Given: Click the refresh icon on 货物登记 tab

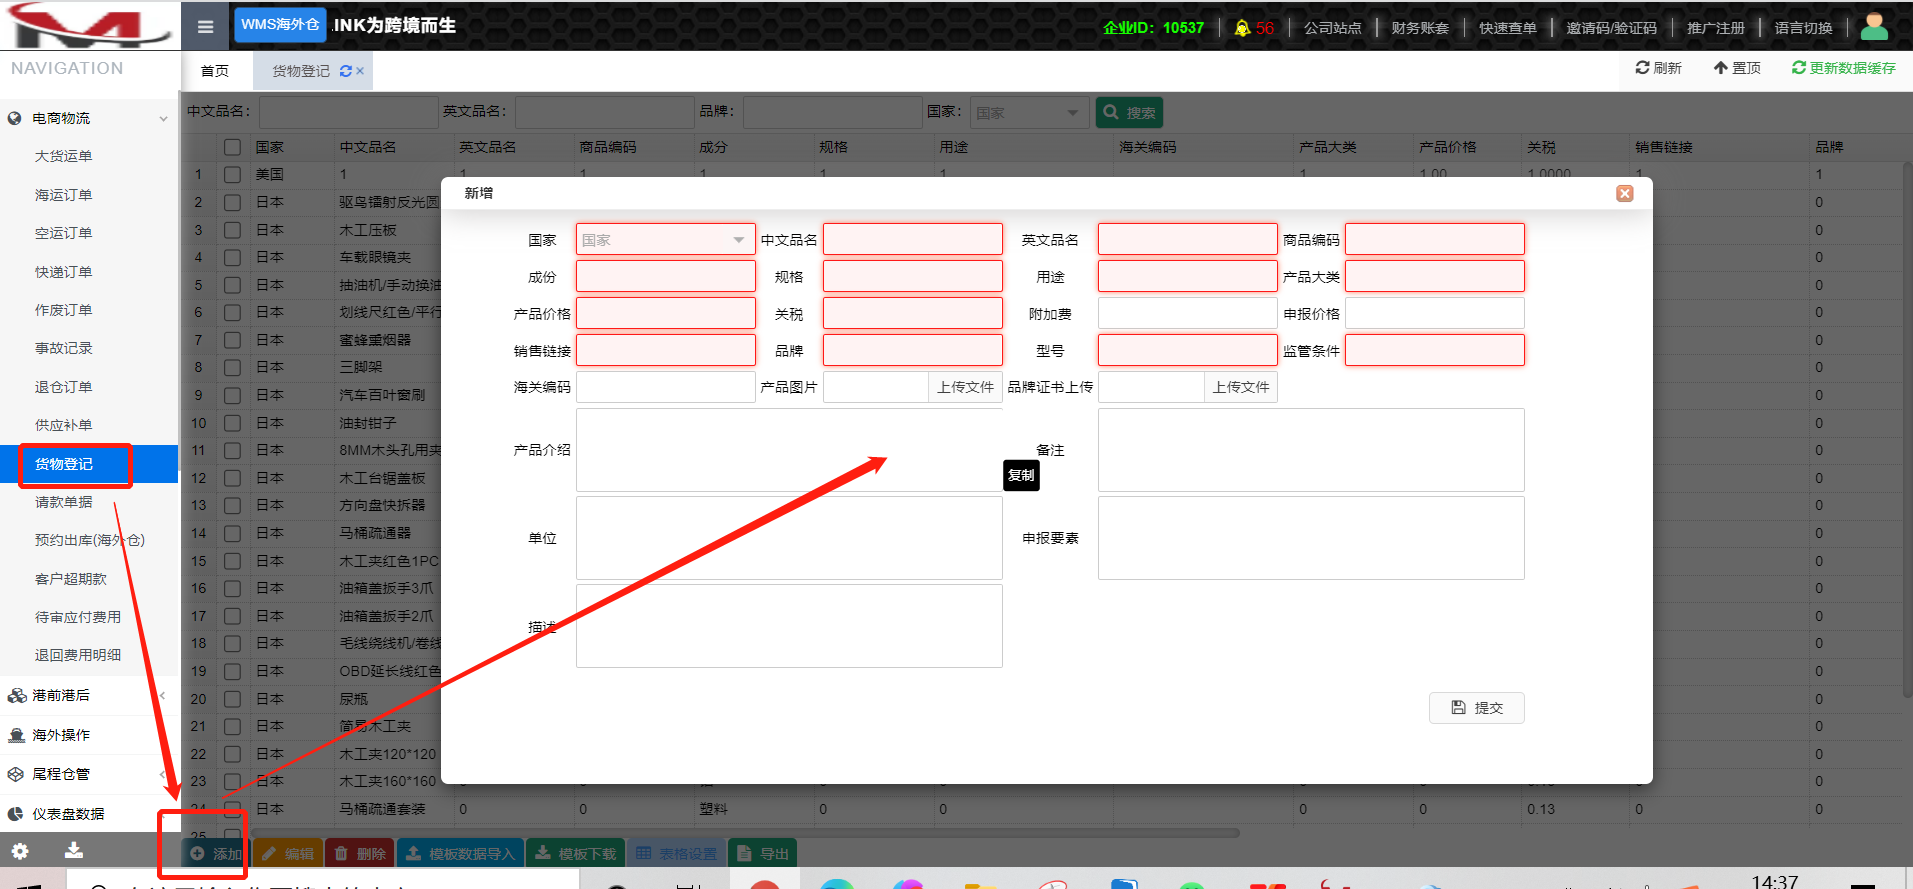Looking at the screenshot, I should tap(346, 71).
